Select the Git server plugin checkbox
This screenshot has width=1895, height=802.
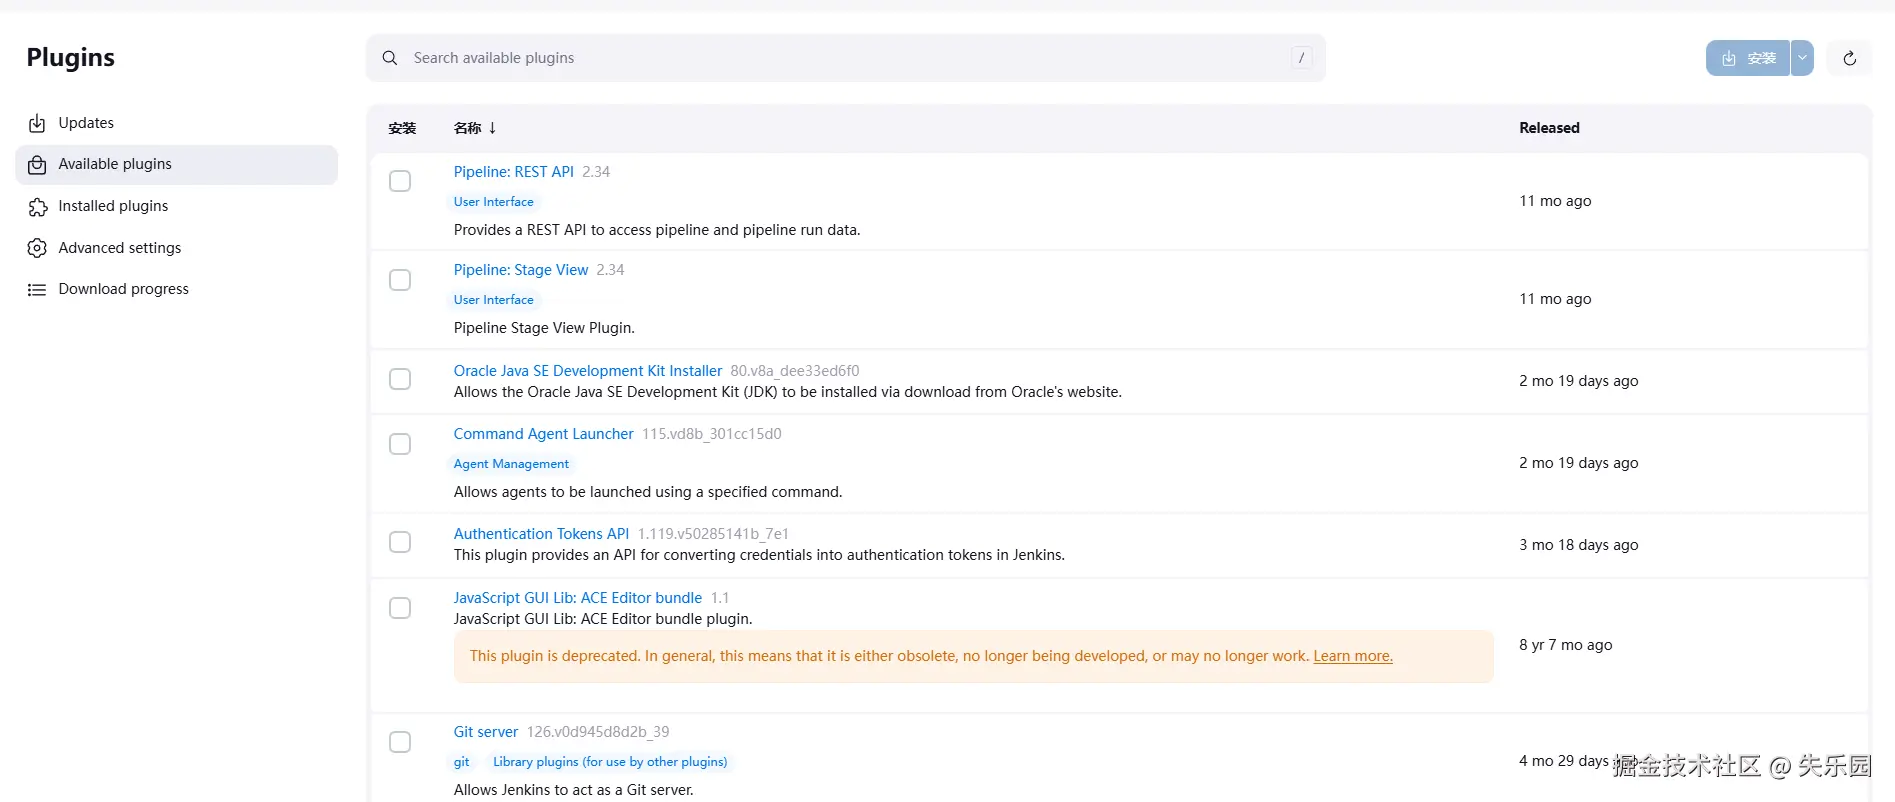coord(400,742)
